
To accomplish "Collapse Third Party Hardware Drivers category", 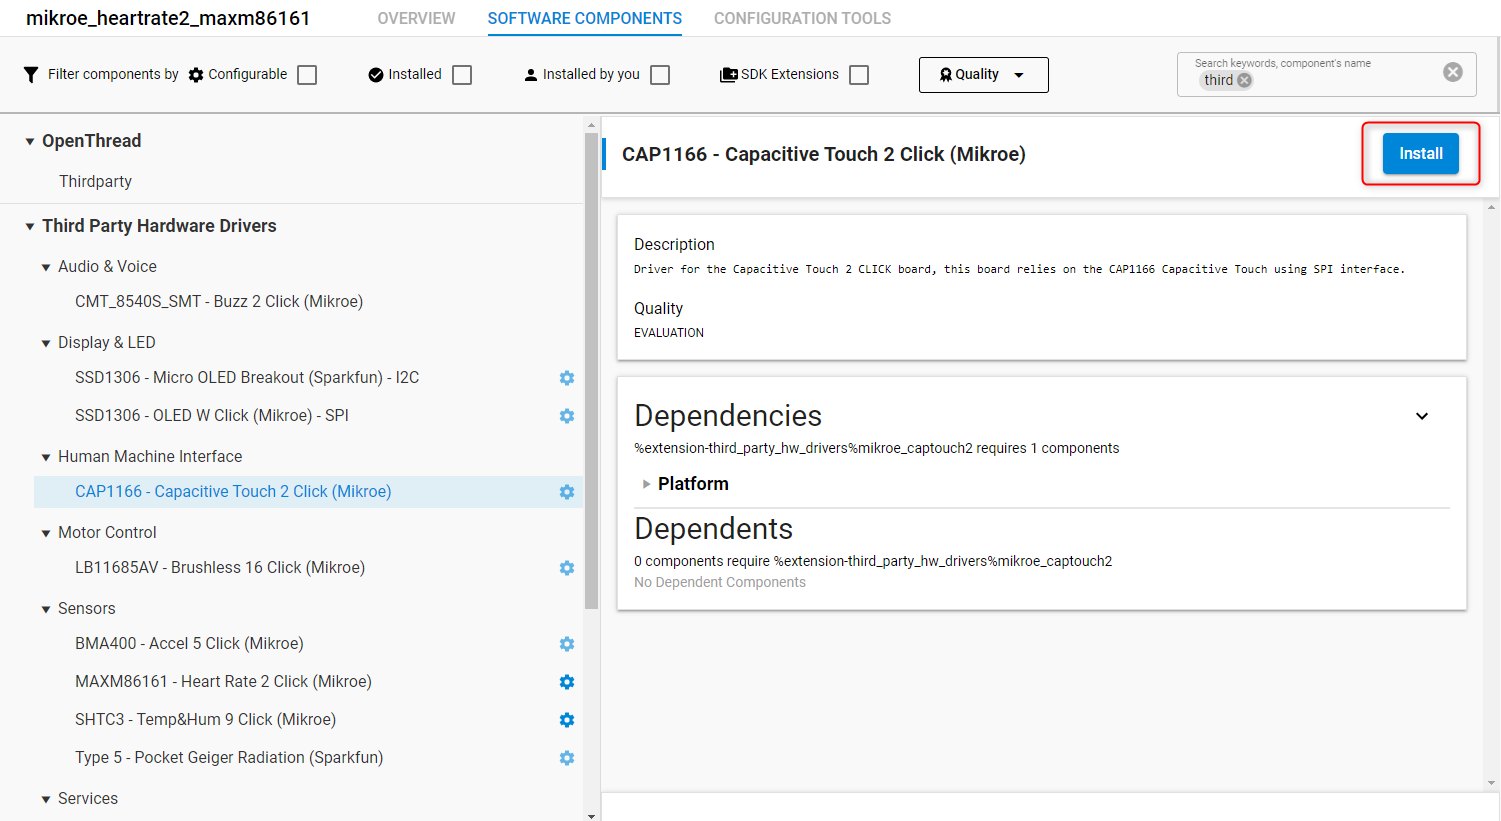I will pos(30,227).
